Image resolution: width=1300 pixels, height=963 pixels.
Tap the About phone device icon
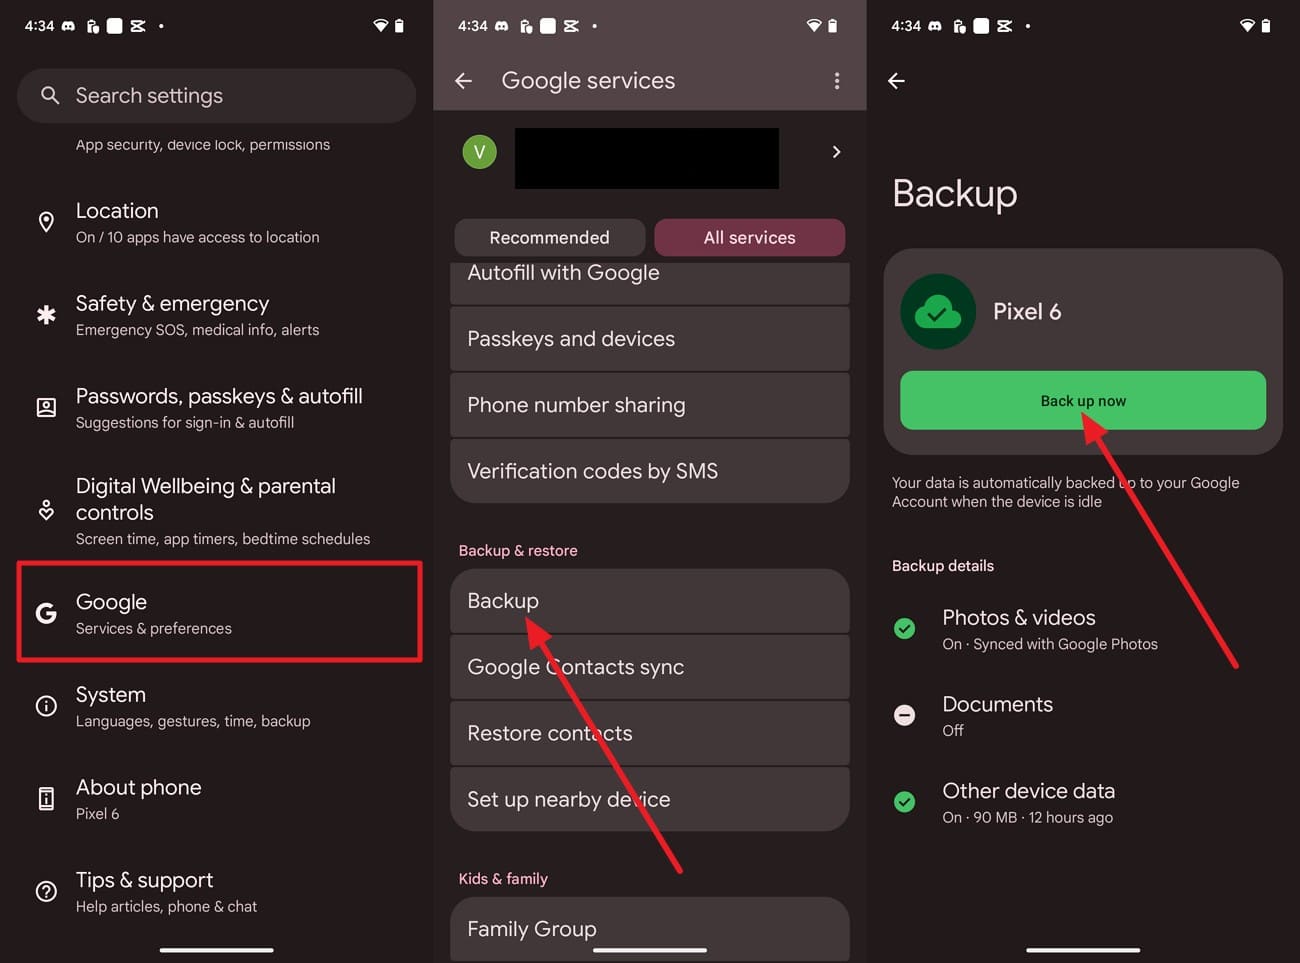46,798
